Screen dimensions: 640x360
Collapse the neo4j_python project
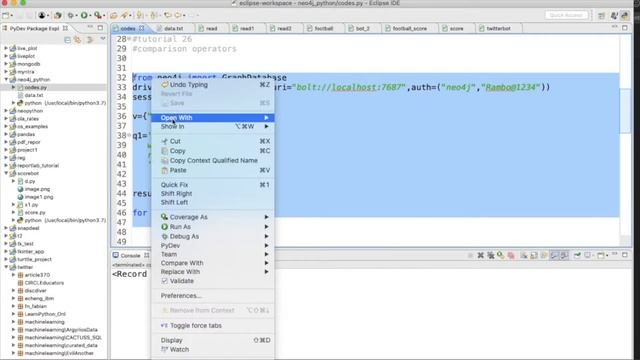[6, 80]
